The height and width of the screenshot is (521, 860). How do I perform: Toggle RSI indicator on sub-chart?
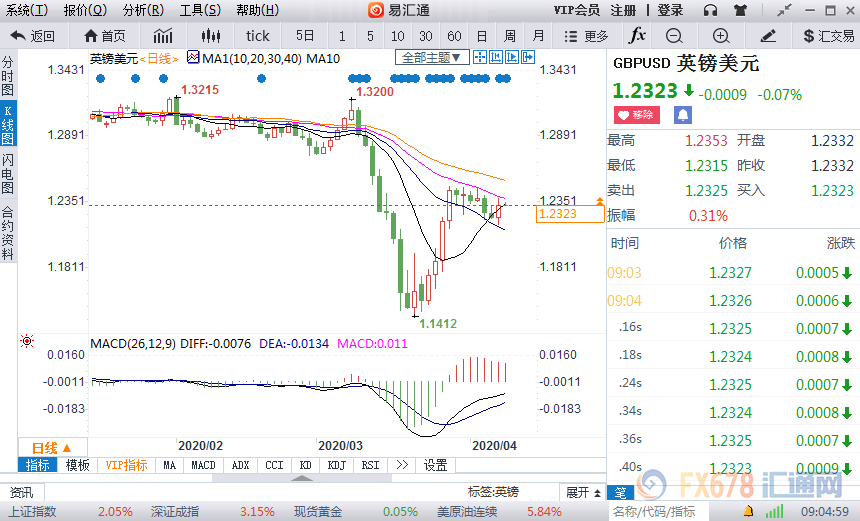pos(369,465)
